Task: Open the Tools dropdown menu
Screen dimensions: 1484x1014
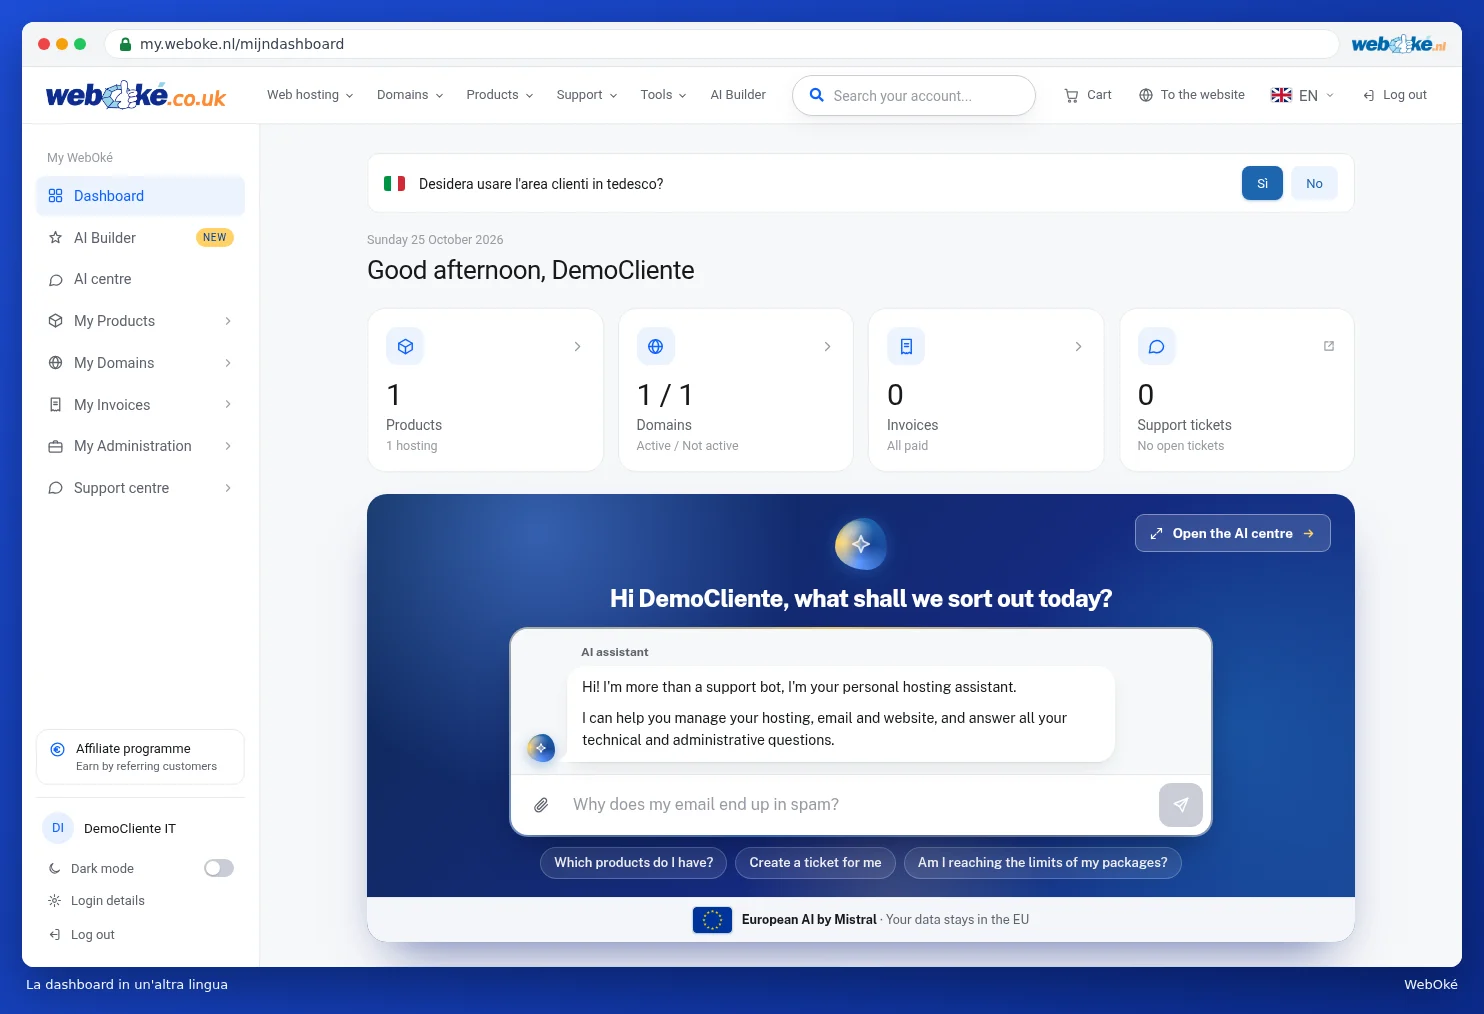Action: 664,95
